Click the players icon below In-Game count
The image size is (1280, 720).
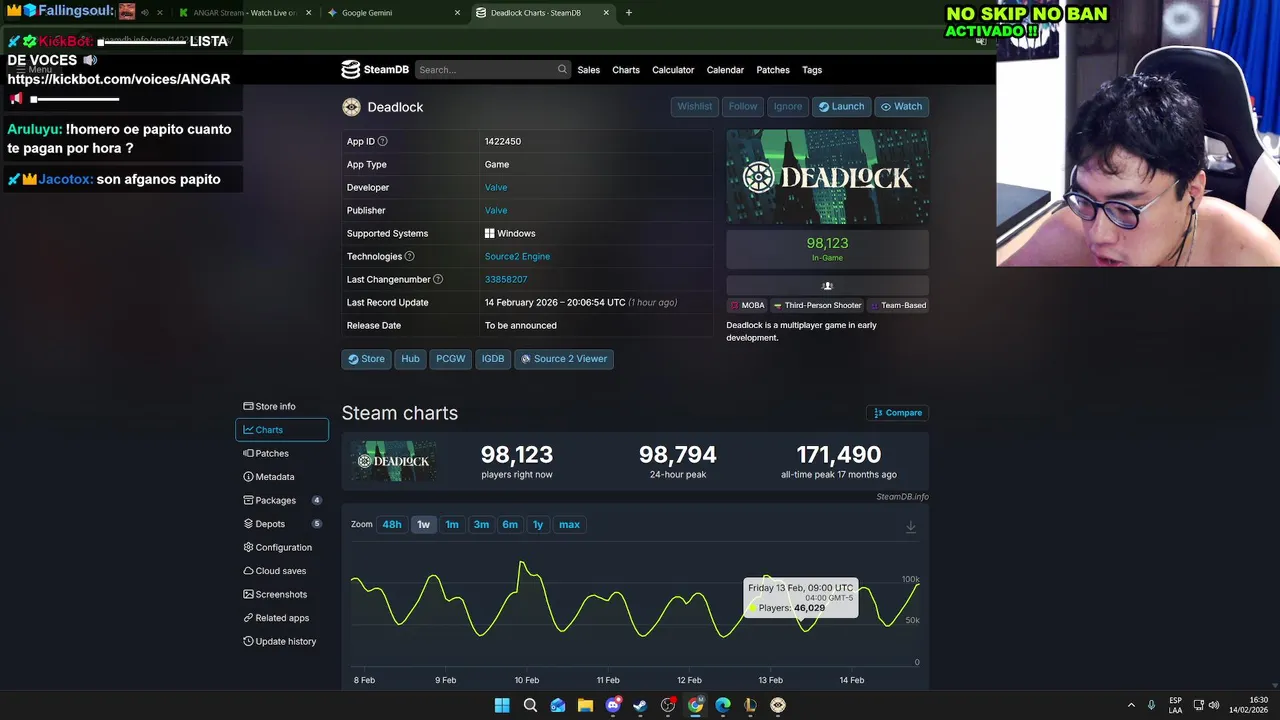coord(827,286)
